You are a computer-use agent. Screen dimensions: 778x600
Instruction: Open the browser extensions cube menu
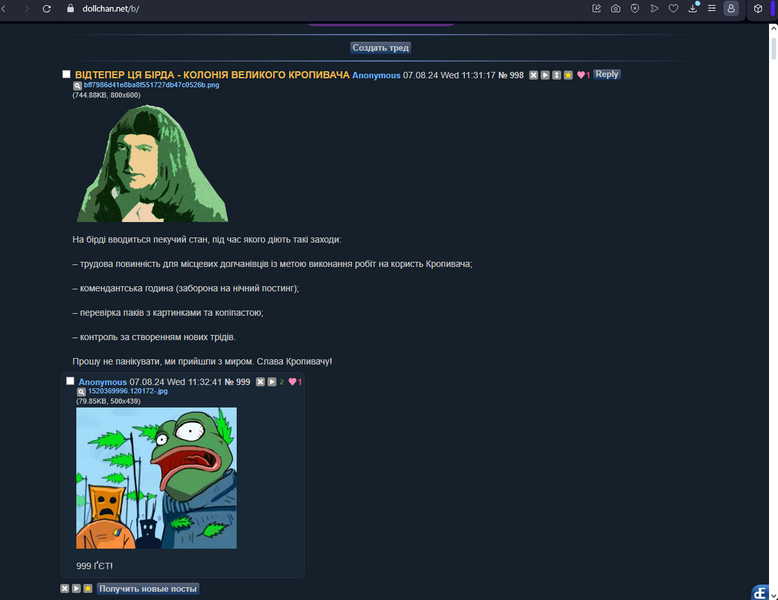coord(758,8)
